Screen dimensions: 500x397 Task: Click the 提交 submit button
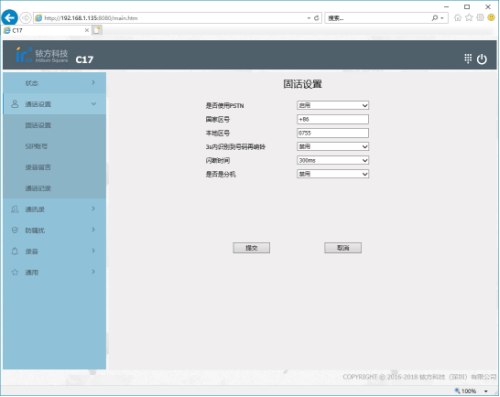251,248
